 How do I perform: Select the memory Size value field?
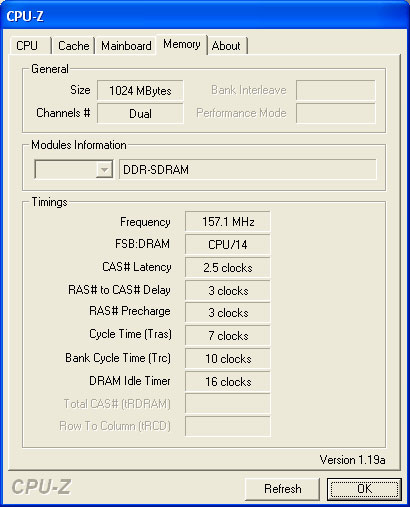click(140, 90)
